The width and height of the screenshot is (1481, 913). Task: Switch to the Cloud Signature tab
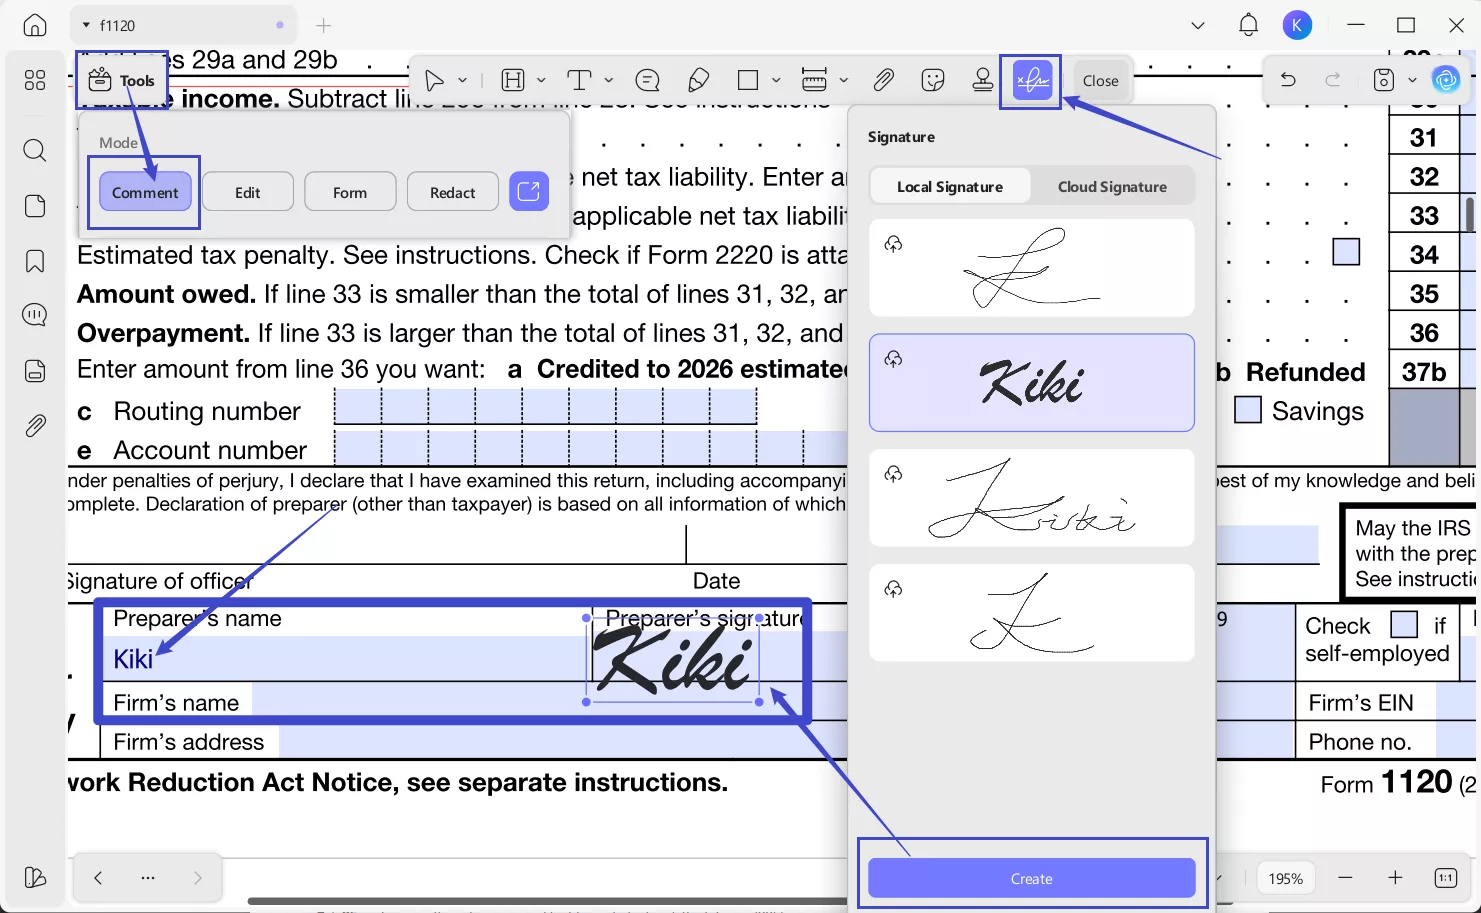click(1111, 186)
